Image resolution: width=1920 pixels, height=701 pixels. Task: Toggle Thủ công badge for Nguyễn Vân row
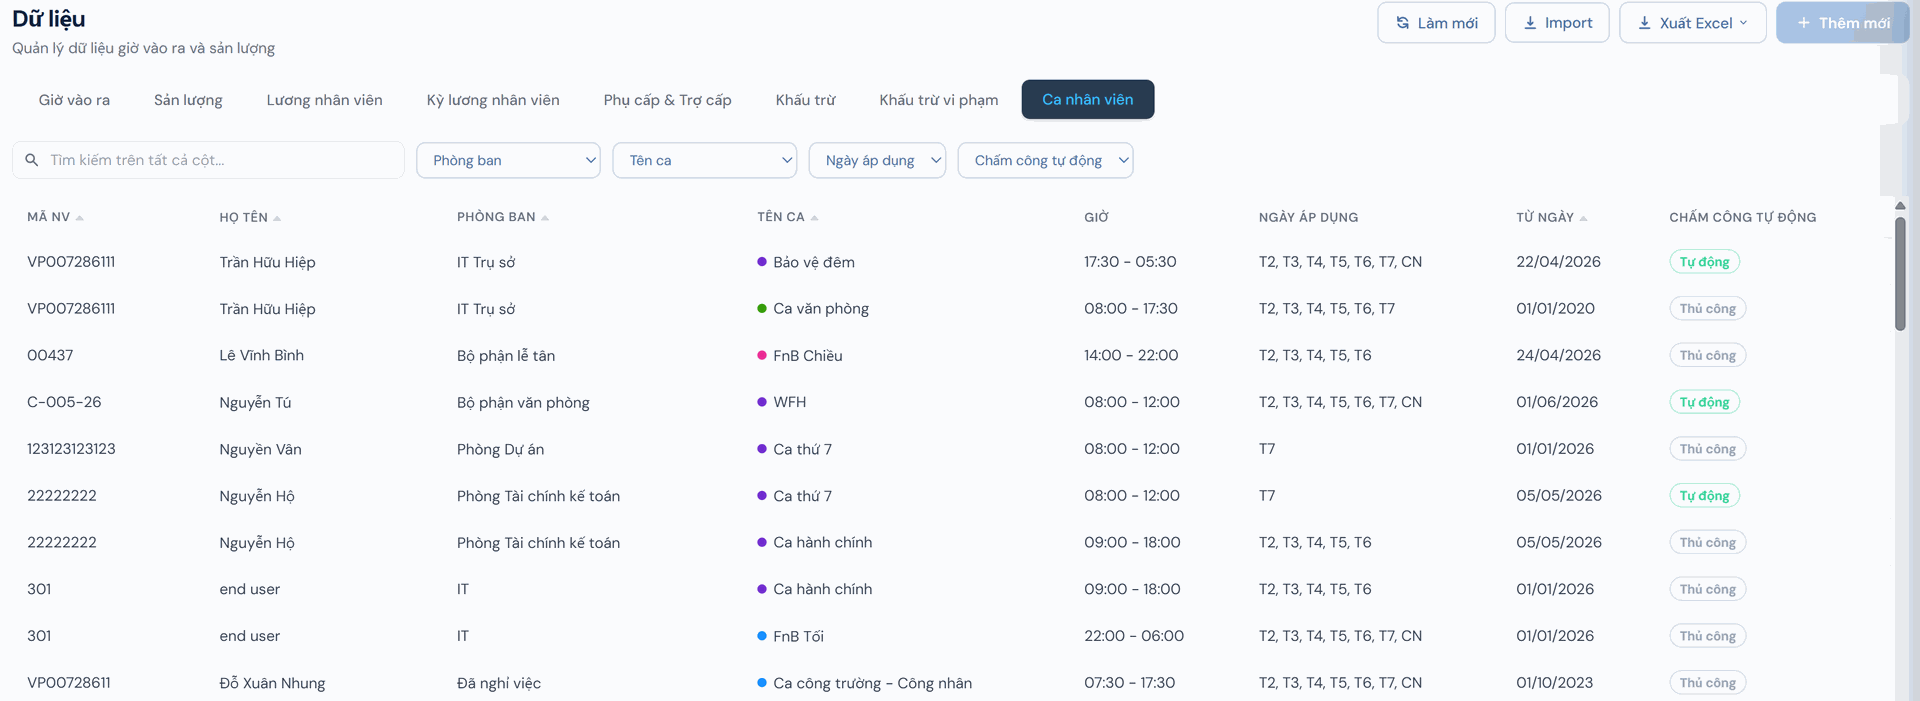coord(1708,449)
